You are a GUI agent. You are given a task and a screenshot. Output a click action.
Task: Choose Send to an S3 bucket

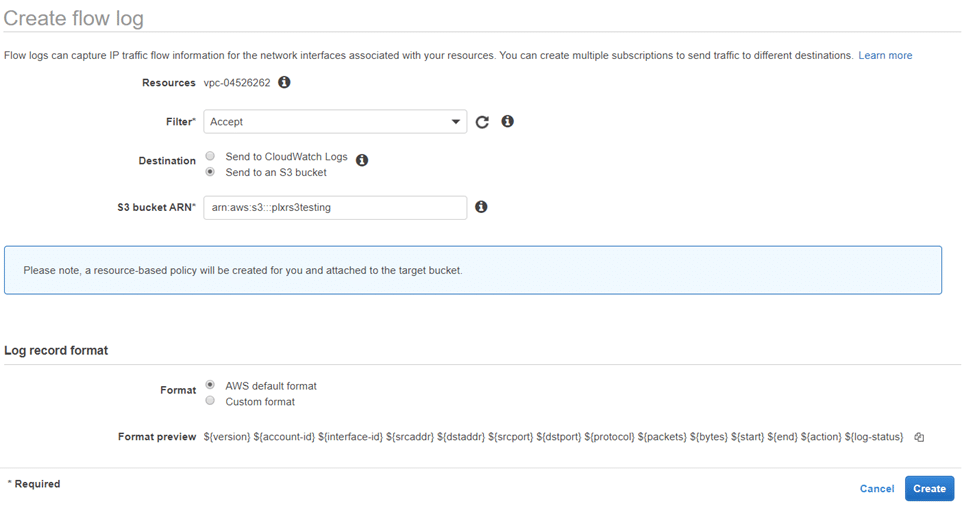[x=210, y=172]
